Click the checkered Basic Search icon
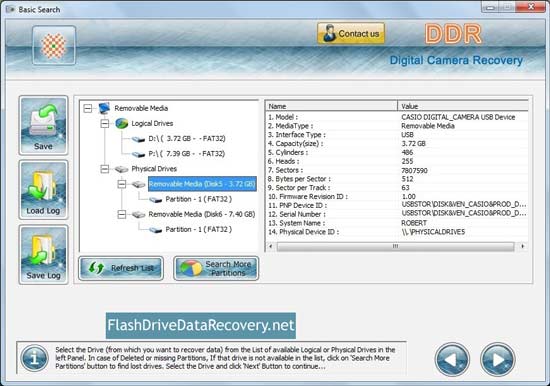Image resolution: width=550 pixels, height=386 pixels. pos(54,45)
